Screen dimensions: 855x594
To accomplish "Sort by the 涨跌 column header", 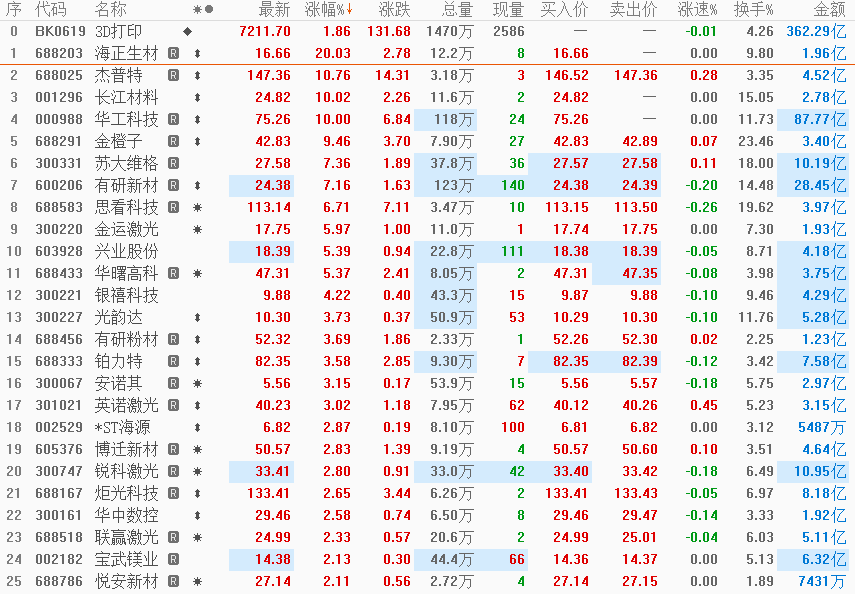I will [394, 9].
